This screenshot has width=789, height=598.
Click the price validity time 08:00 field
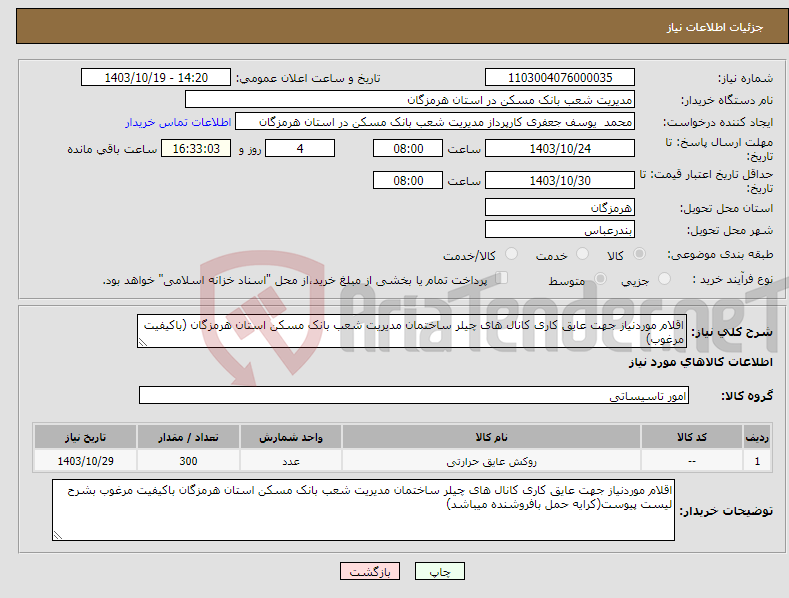click(408, 180)
